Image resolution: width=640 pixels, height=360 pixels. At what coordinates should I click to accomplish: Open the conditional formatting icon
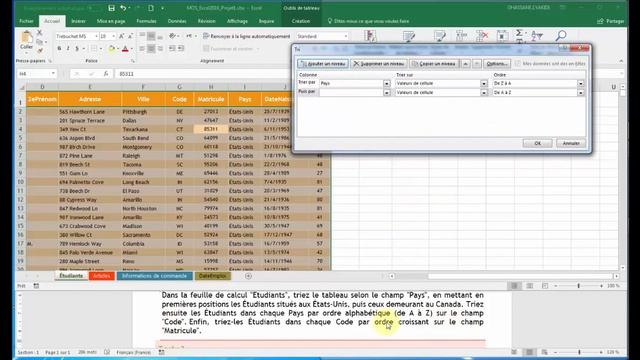370,36
